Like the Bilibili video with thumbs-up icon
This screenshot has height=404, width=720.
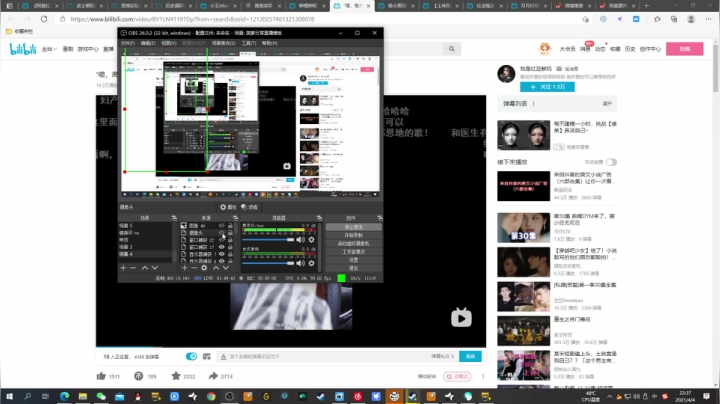(x=101, y=376)
